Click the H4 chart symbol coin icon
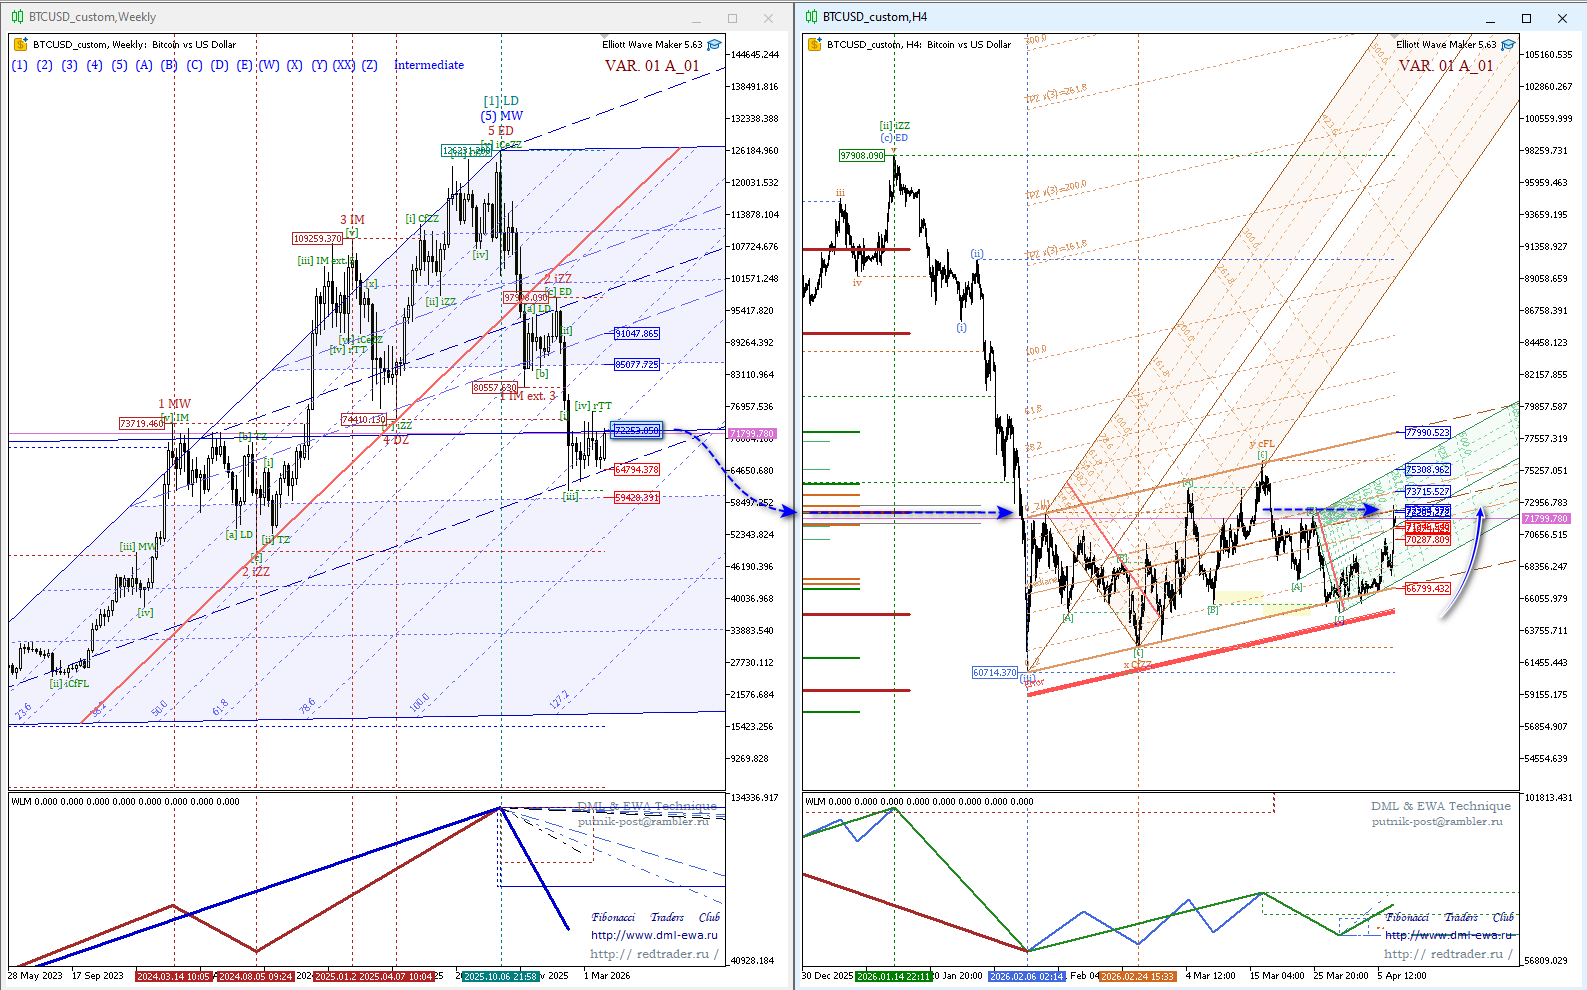 (815, 44)
